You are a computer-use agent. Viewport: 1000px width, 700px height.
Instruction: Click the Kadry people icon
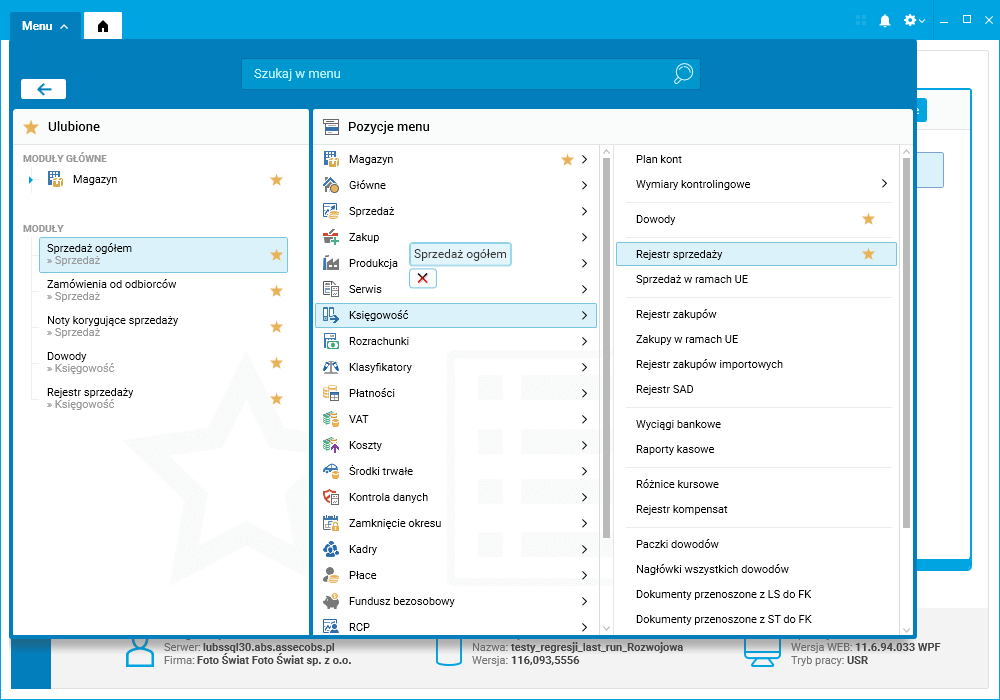tap(331, 549)
